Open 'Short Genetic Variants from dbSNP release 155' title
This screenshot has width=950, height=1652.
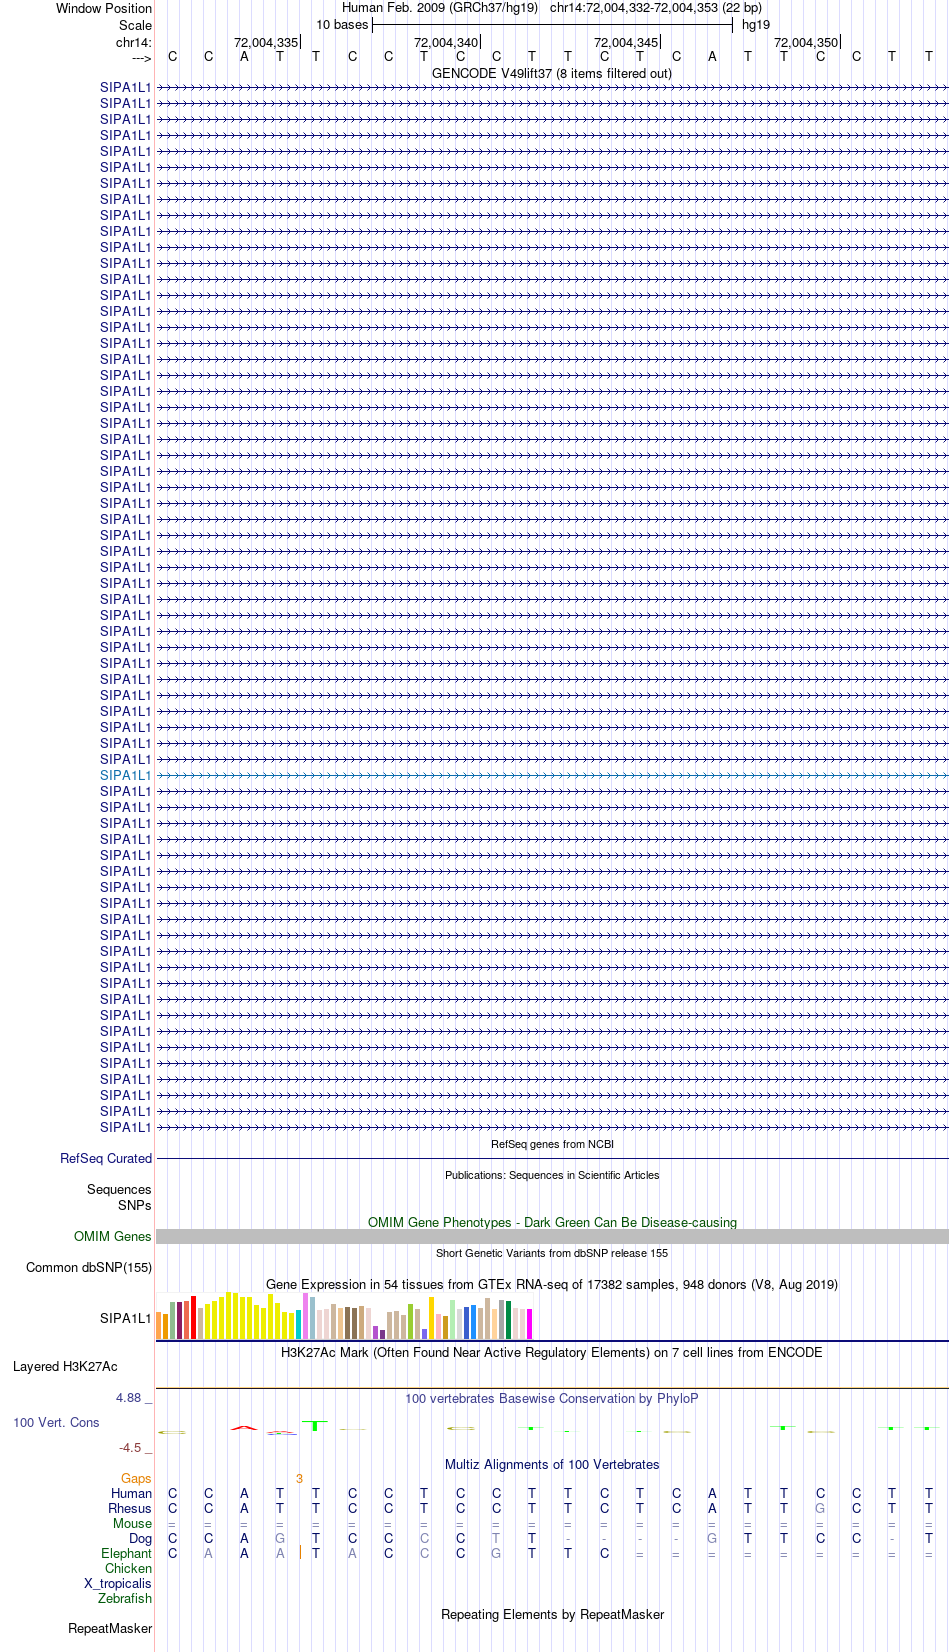point(552,1253)
